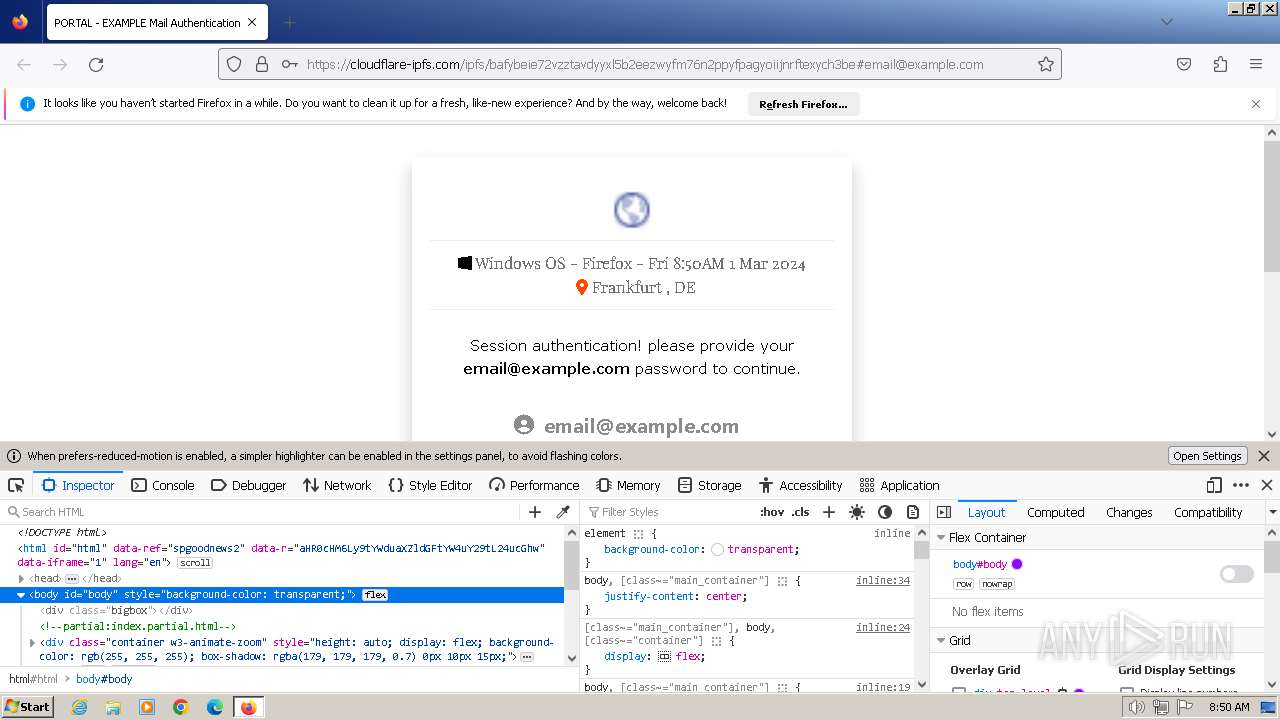Toggle the flexbox overlay switch

click(x=1236, y=574)
